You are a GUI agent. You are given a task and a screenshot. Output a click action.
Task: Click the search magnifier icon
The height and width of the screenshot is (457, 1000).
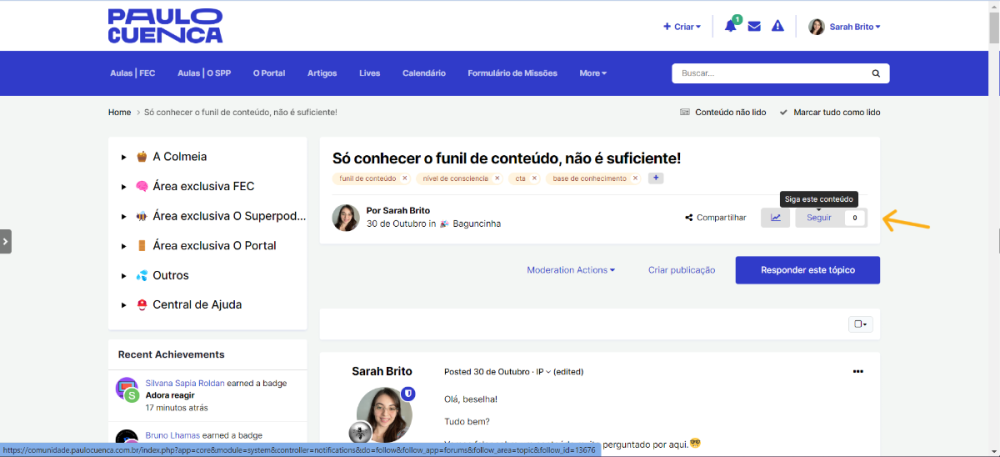(876, 73)
